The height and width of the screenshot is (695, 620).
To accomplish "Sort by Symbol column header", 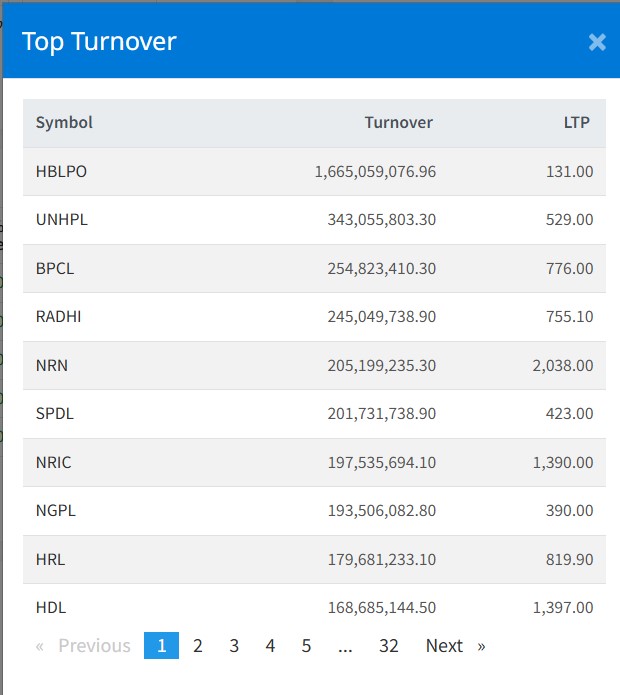I will (64, 123).
